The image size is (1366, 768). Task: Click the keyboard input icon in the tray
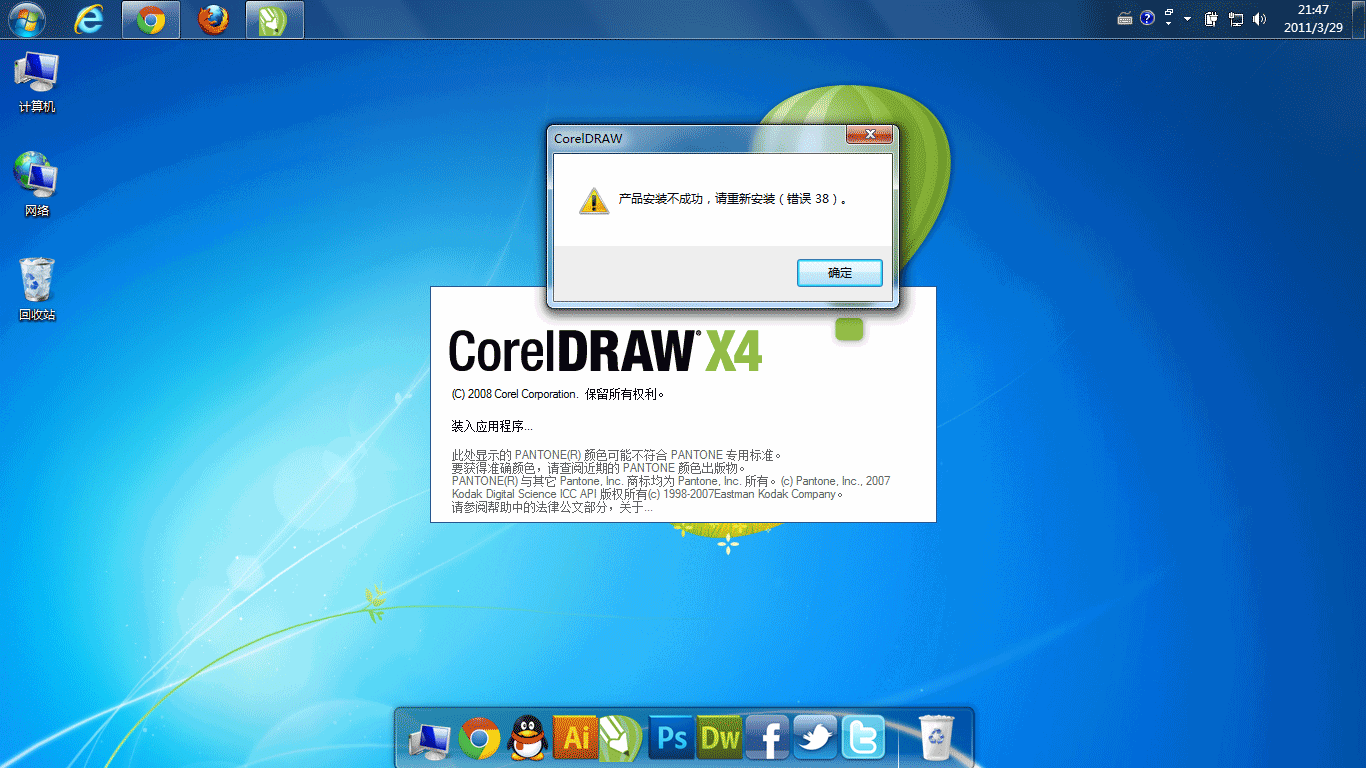click(x=1125, y=18)
